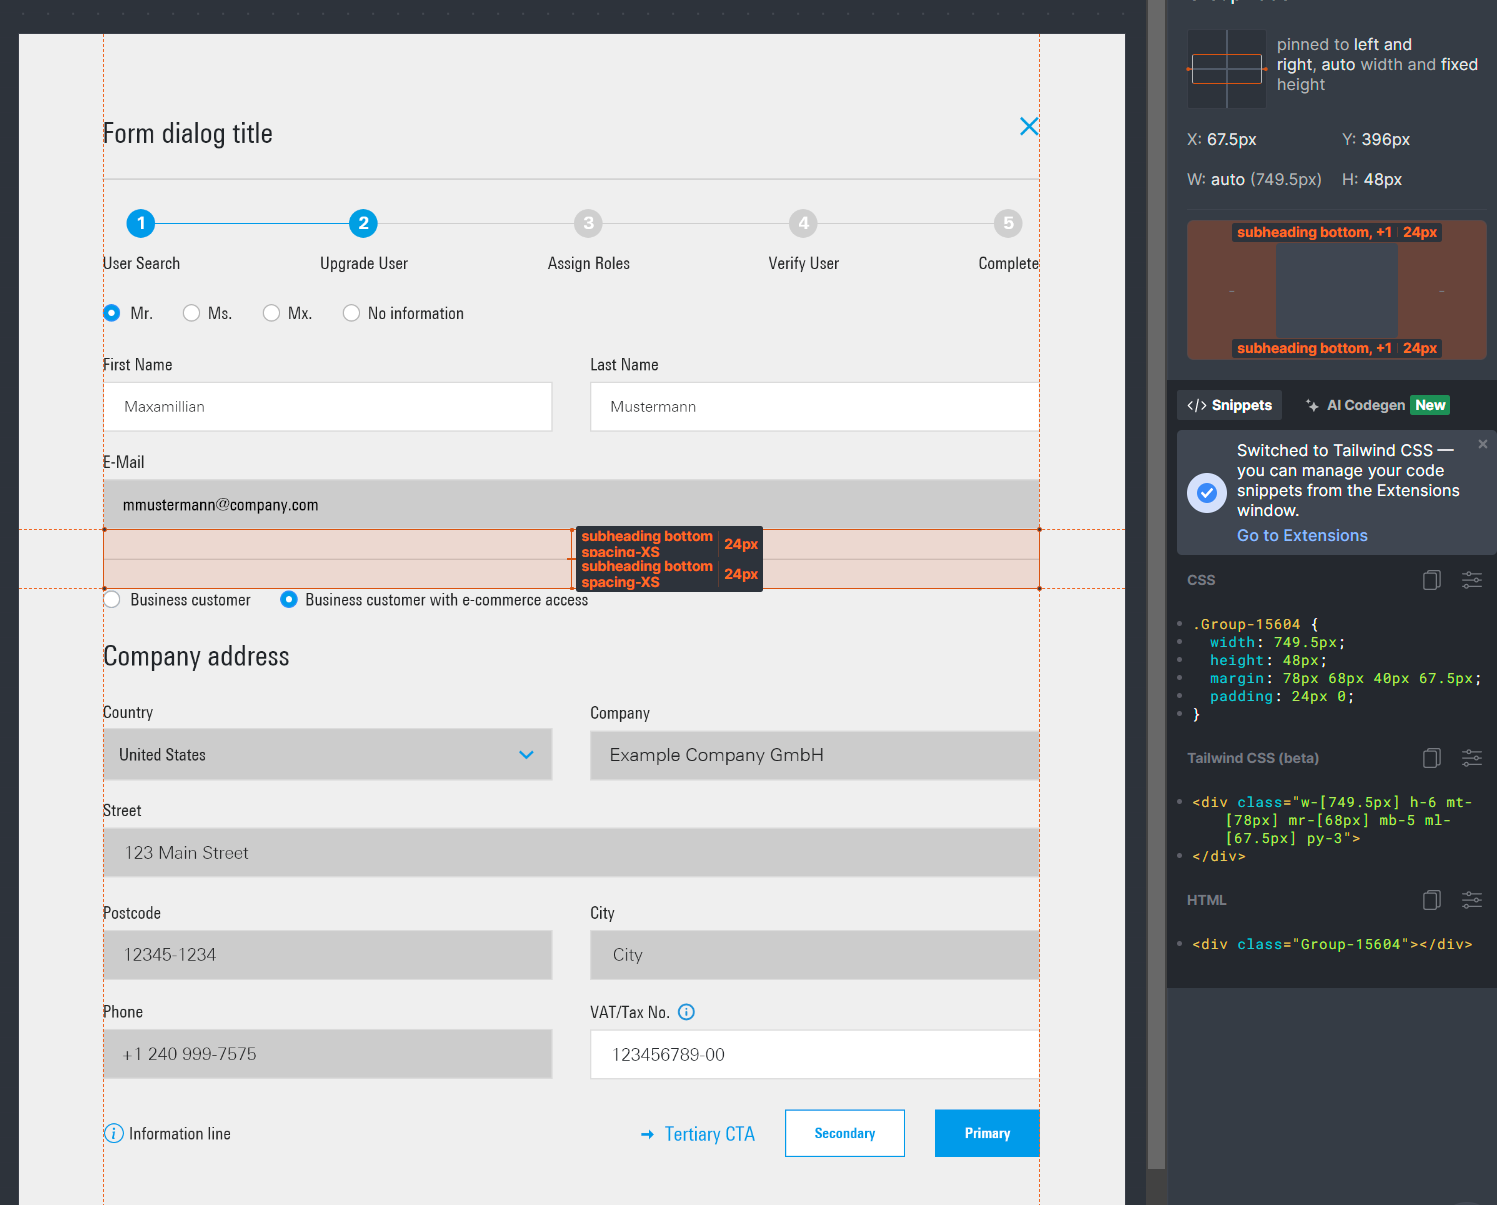This screenshot has width=1497, height=1205.
Task: Click the blue checkmark notification icon
Action: coord(1207,493)
